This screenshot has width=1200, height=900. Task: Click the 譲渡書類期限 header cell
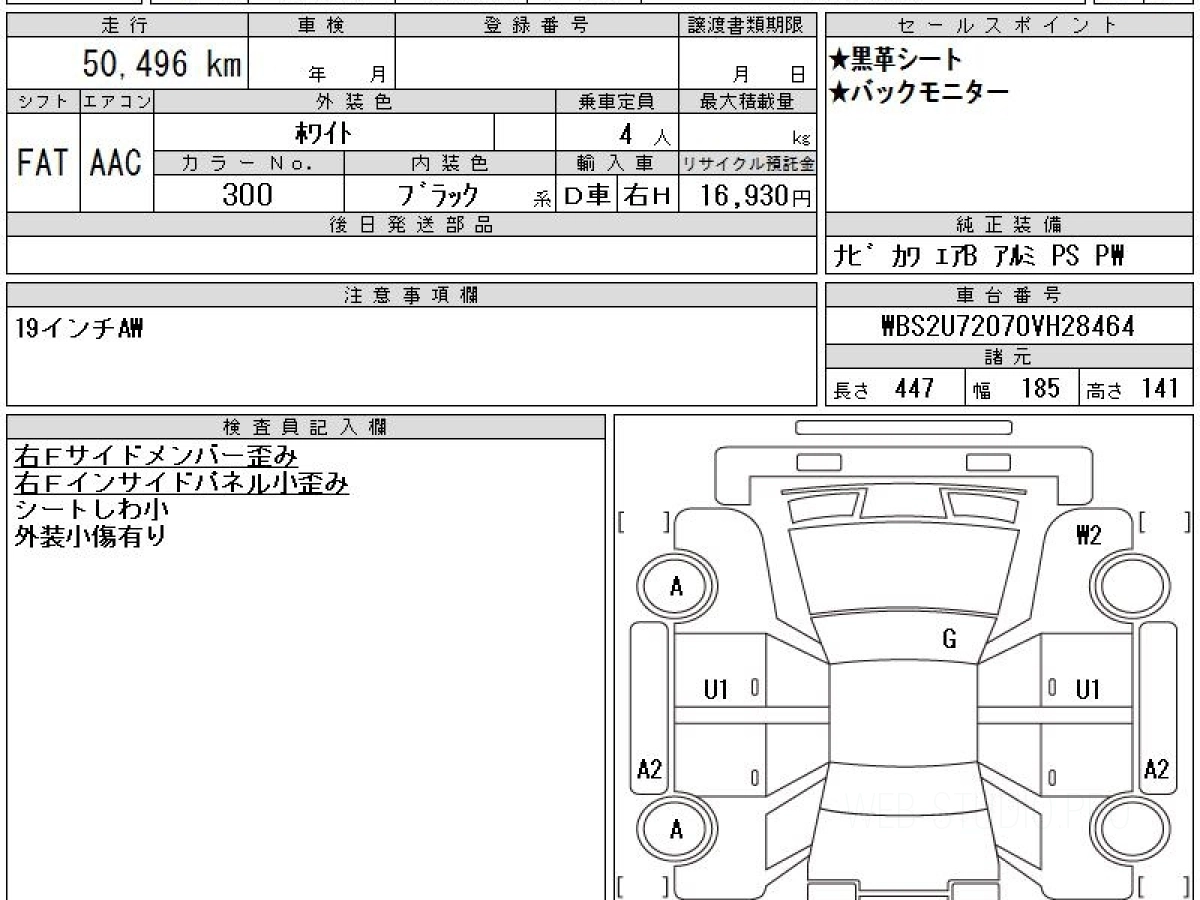748,26
